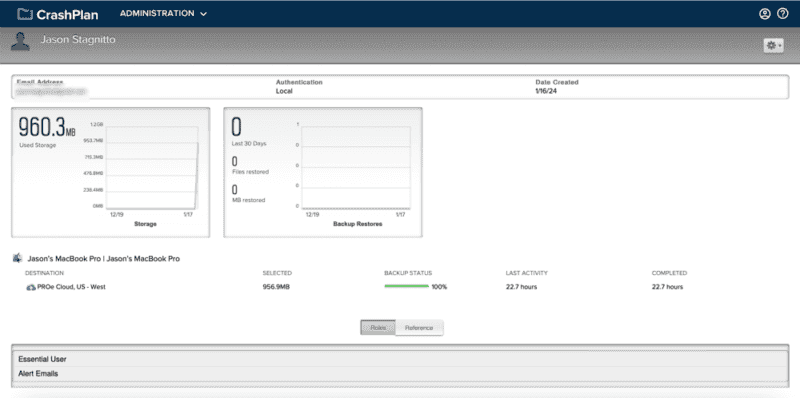Click the 960.3 MB used storage figure
The image size is (800, 398).
point(47,128)
